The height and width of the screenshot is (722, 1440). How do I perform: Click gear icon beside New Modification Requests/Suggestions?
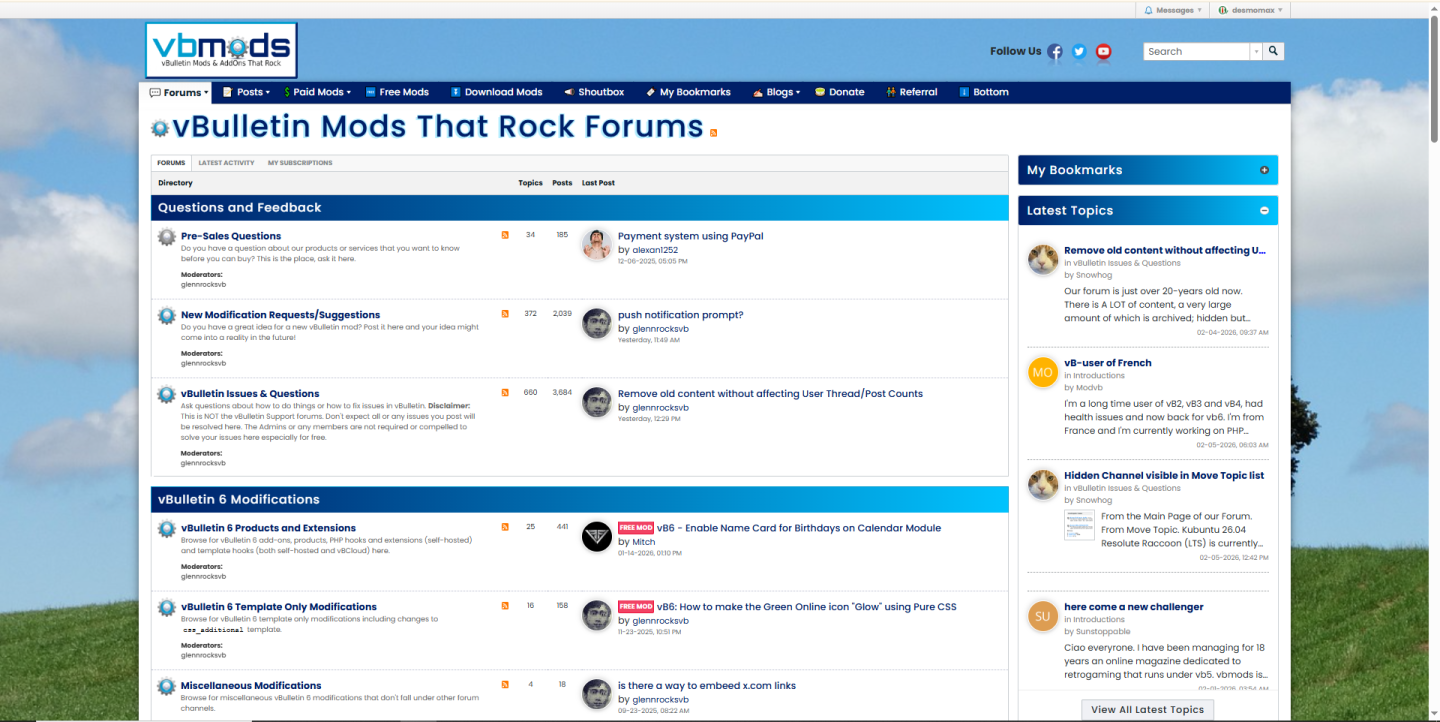[x=166, y=316]
